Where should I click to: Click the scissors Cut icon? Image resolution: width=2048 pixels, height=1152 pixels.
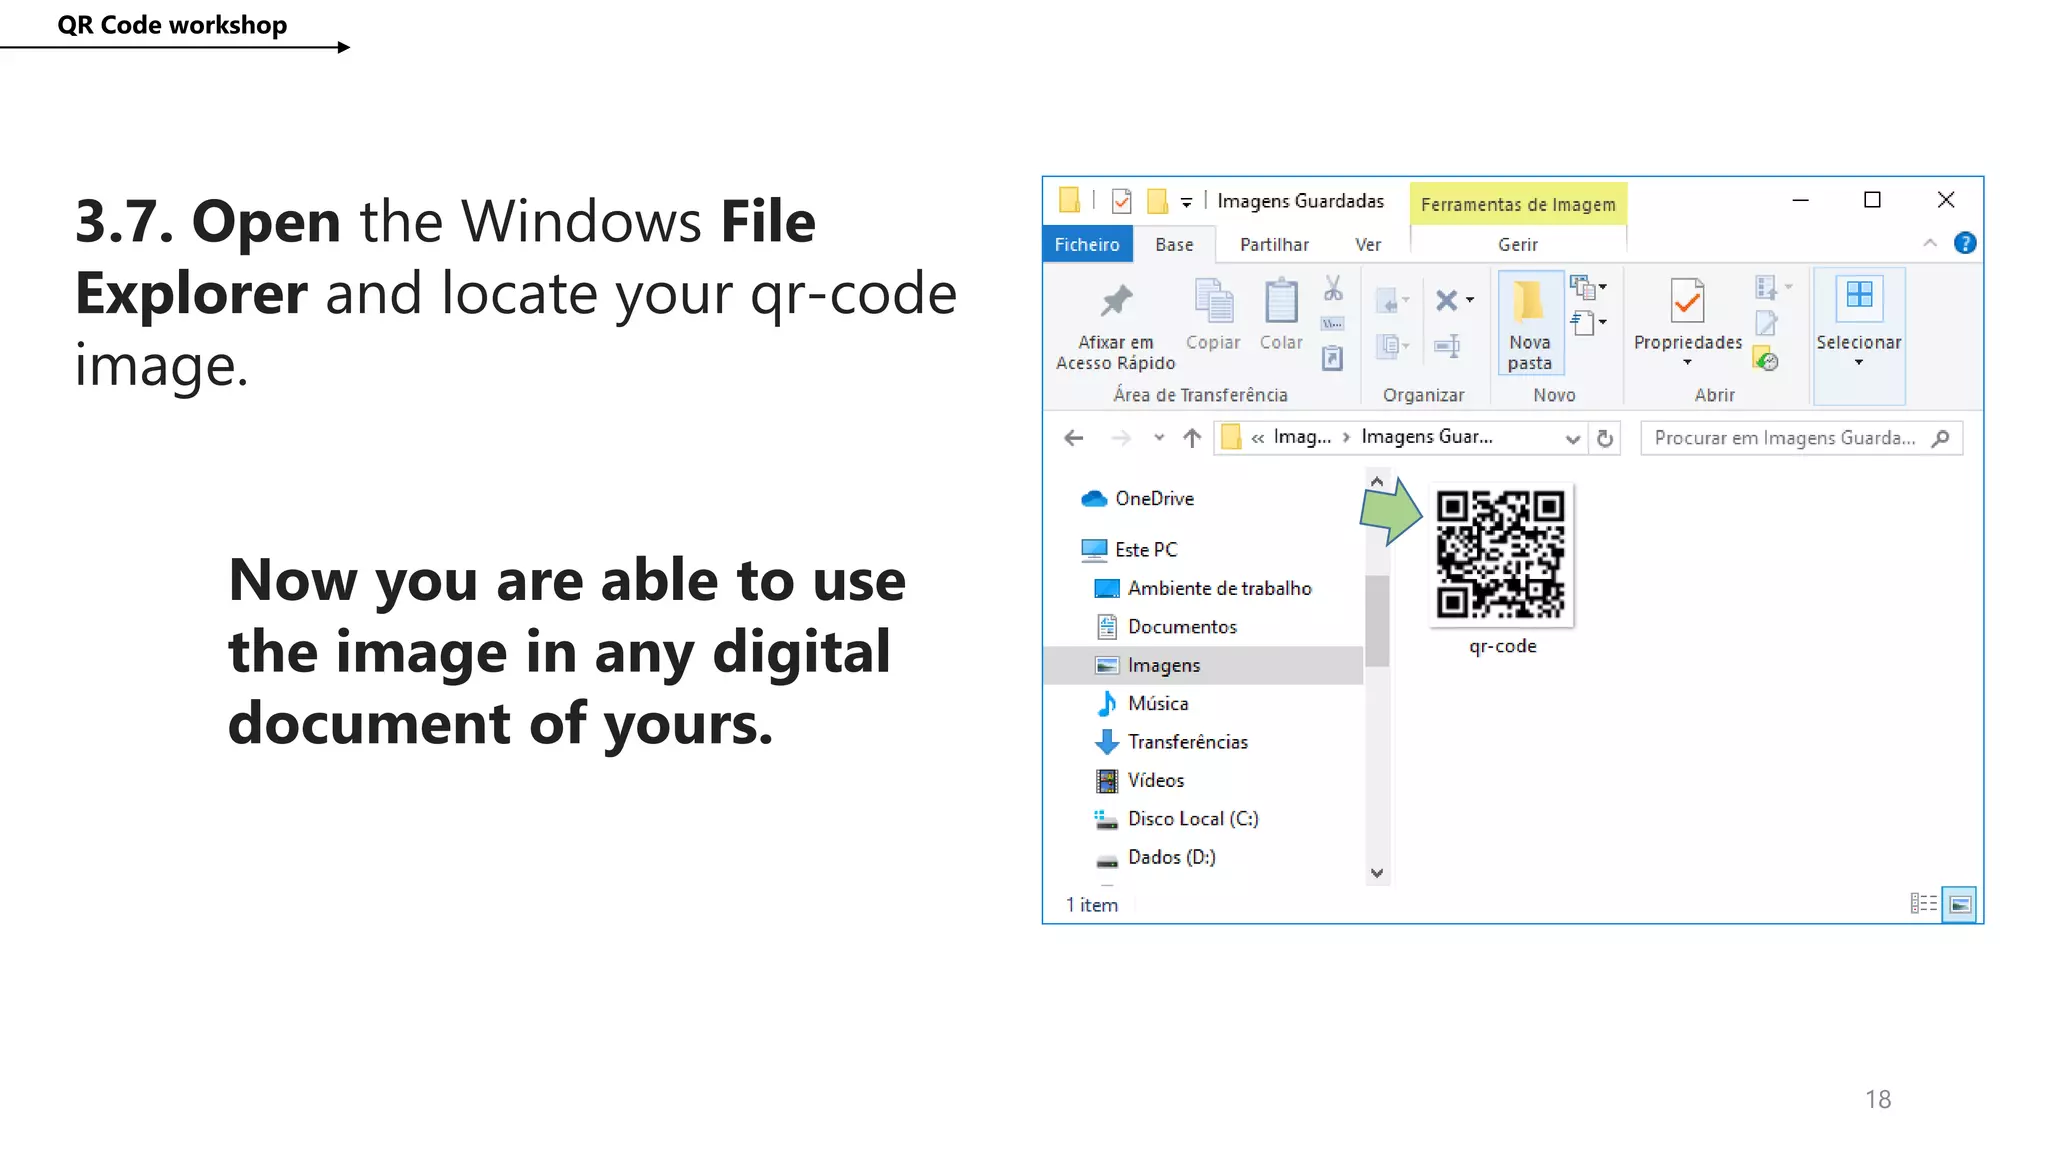(1332, 289)
